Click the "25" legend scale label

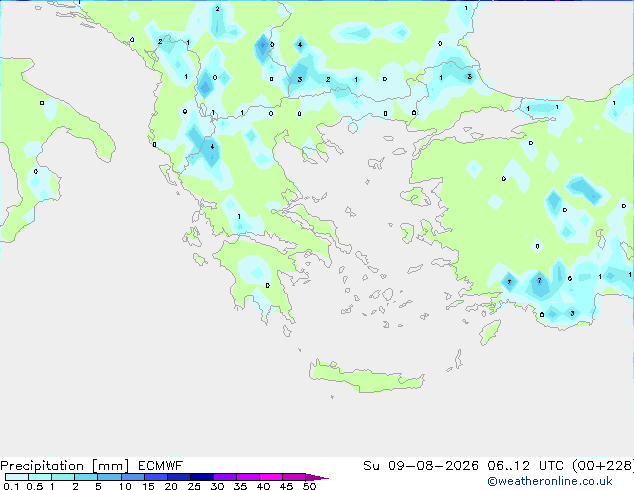coord(194,486)
